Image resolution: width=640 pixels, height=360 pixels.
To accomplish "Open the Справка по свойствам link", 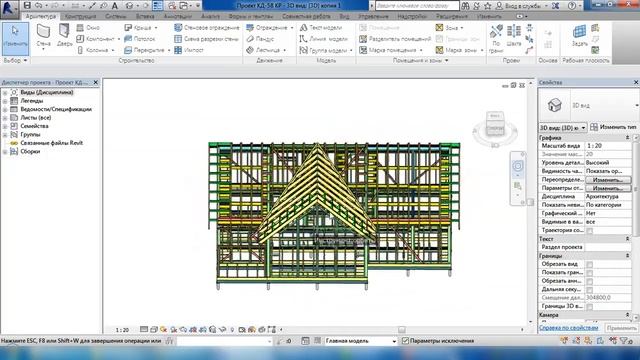I will click(x=569, y=328).
